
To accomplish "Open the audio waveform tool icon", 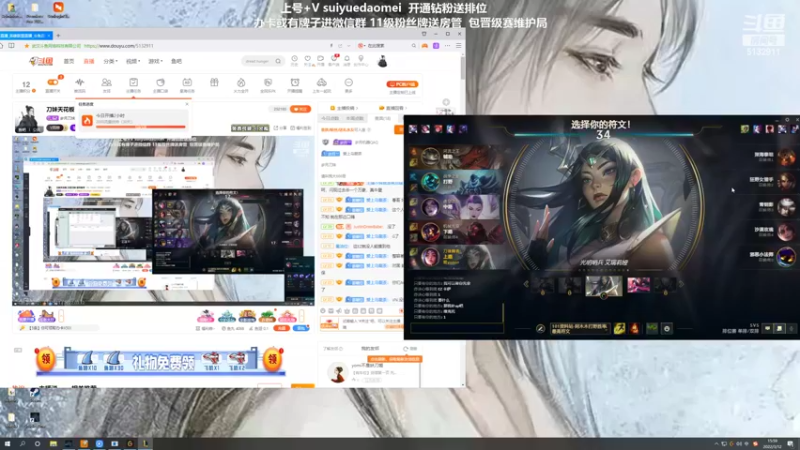I will click(80, 82).
